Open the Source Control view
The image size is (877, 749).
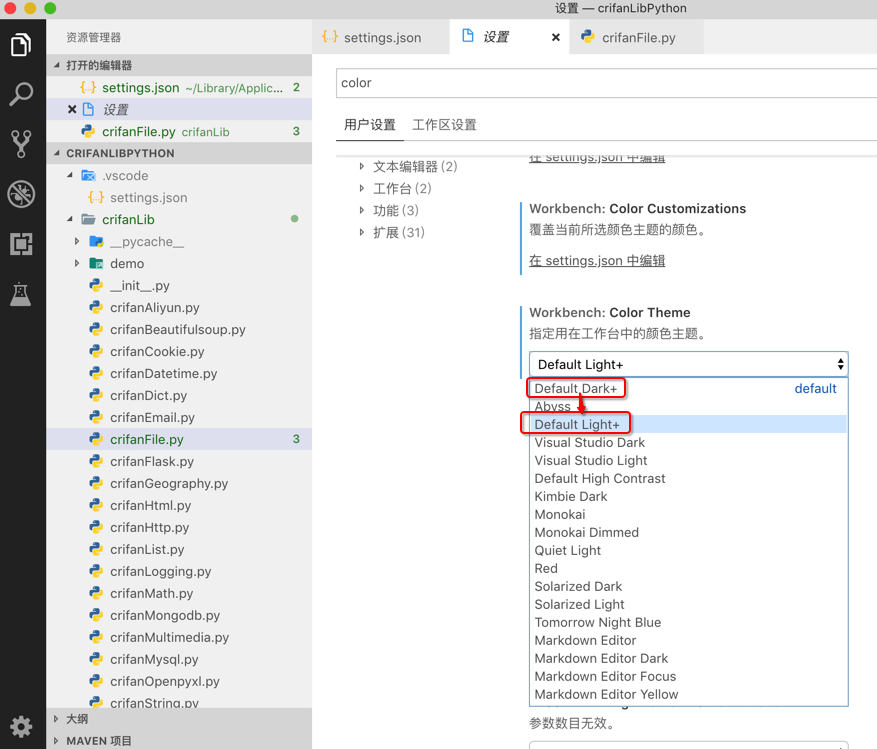point(21,144)
